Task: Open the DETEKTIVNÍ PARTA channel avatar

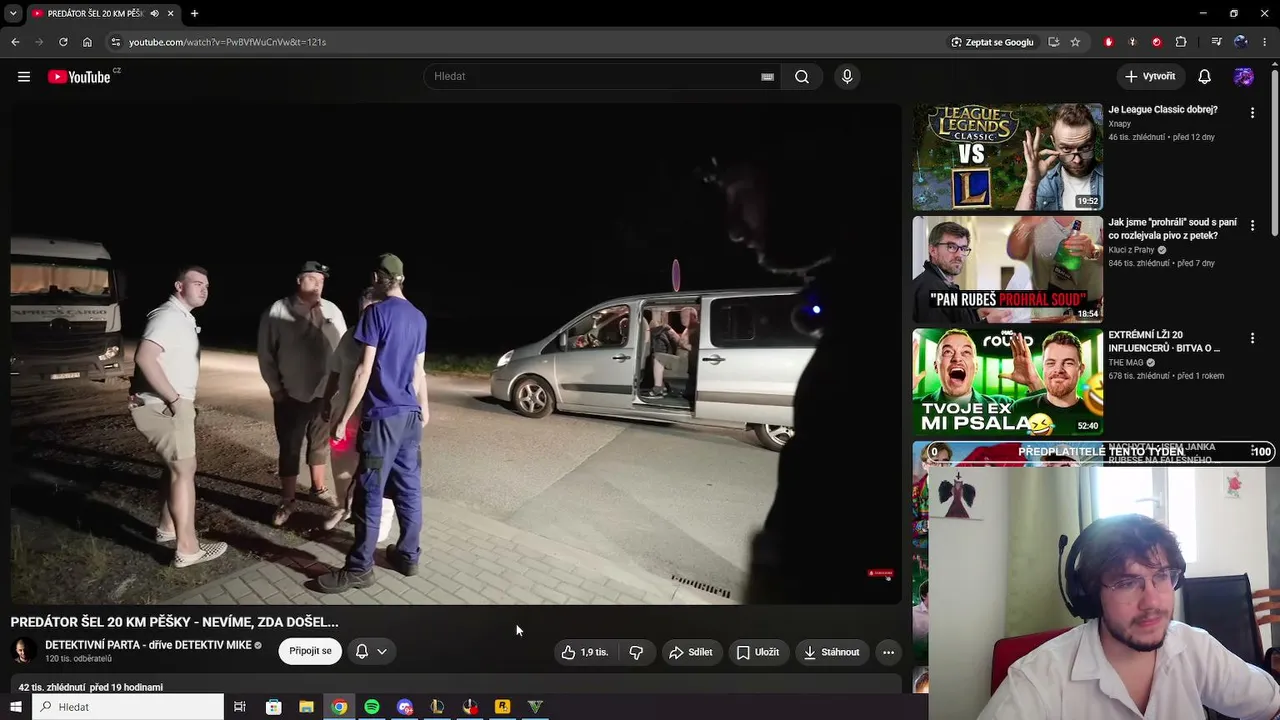Action: [23, 651]
